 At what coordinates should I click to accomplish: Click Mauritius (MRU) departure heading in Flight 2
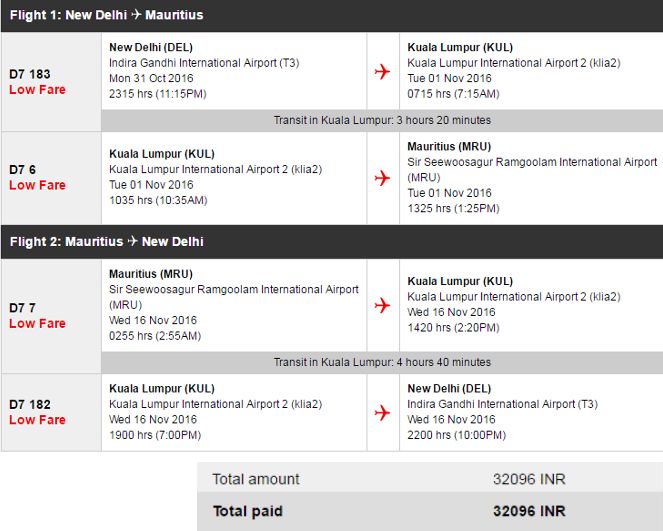[x=151, y=274]
